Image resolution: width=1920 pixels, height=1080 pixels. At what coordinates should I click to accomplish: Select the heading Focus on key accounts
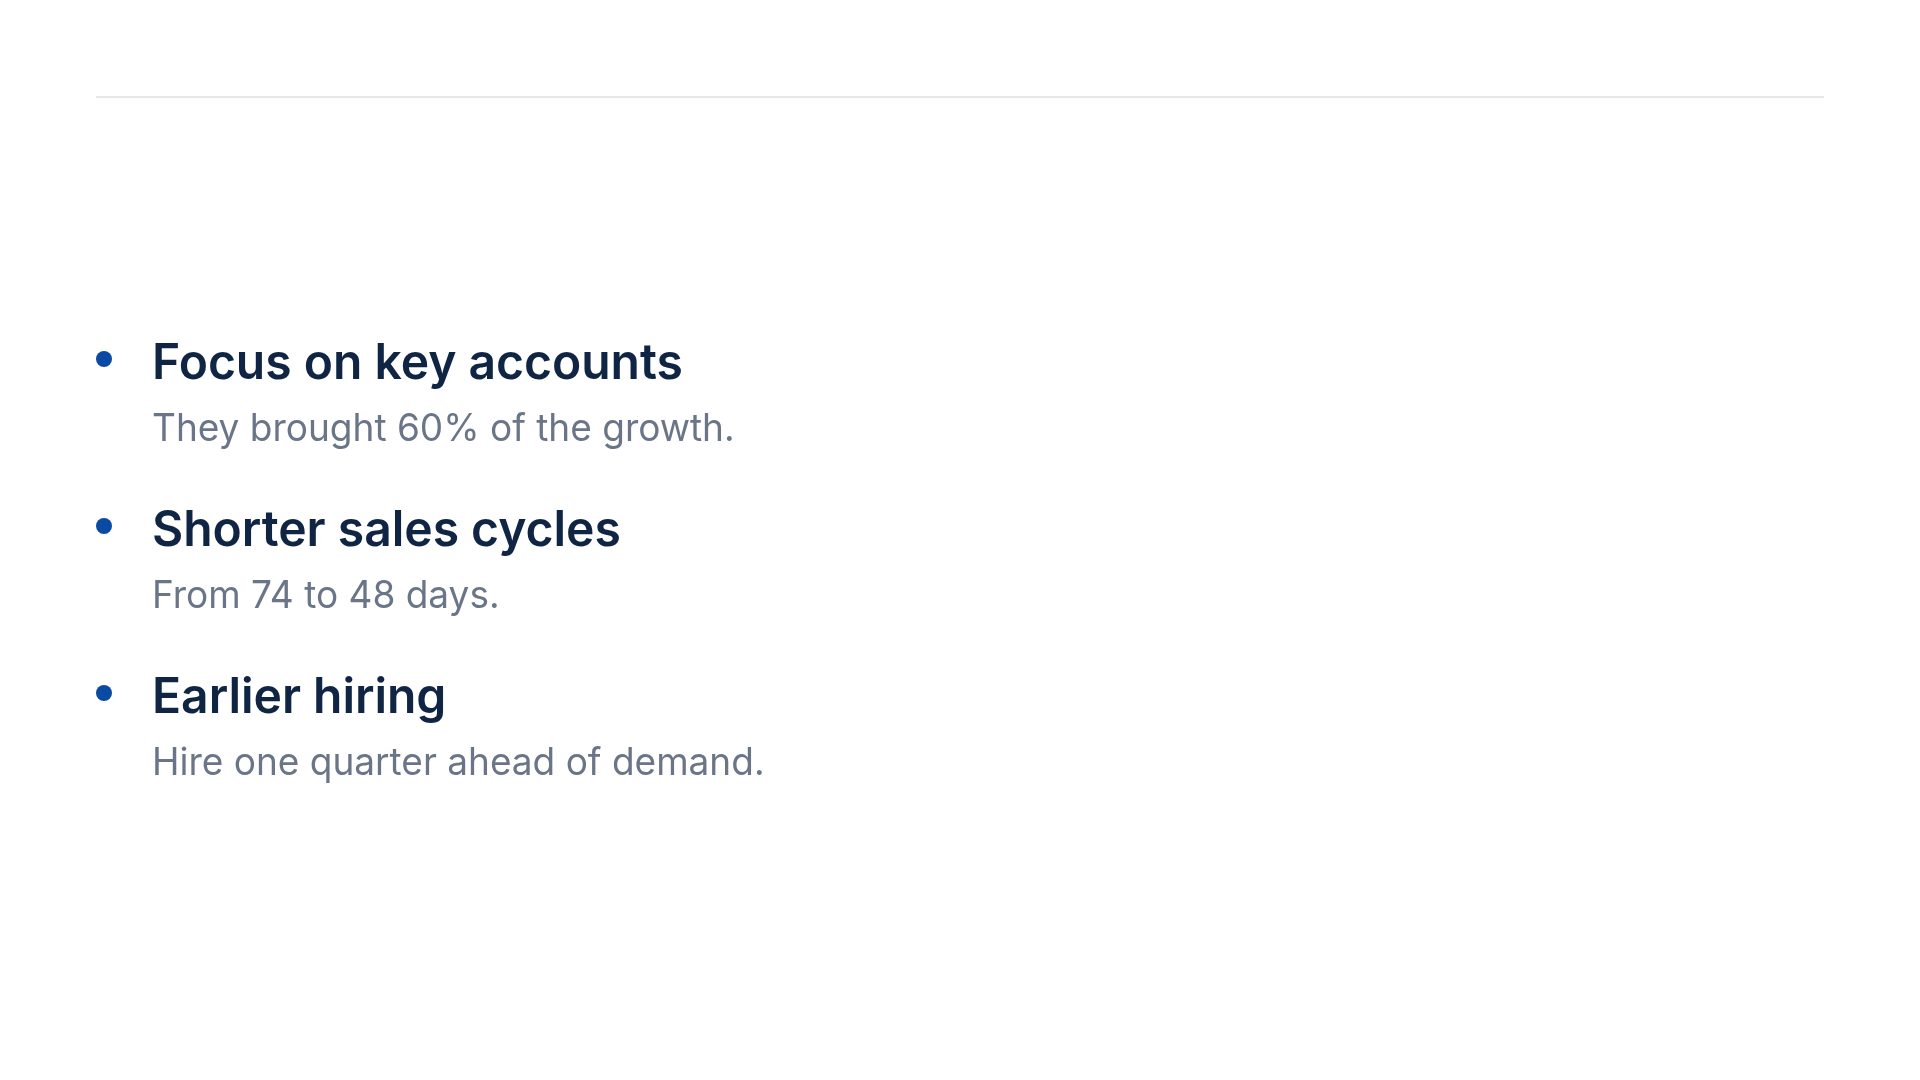click(417, 362)
